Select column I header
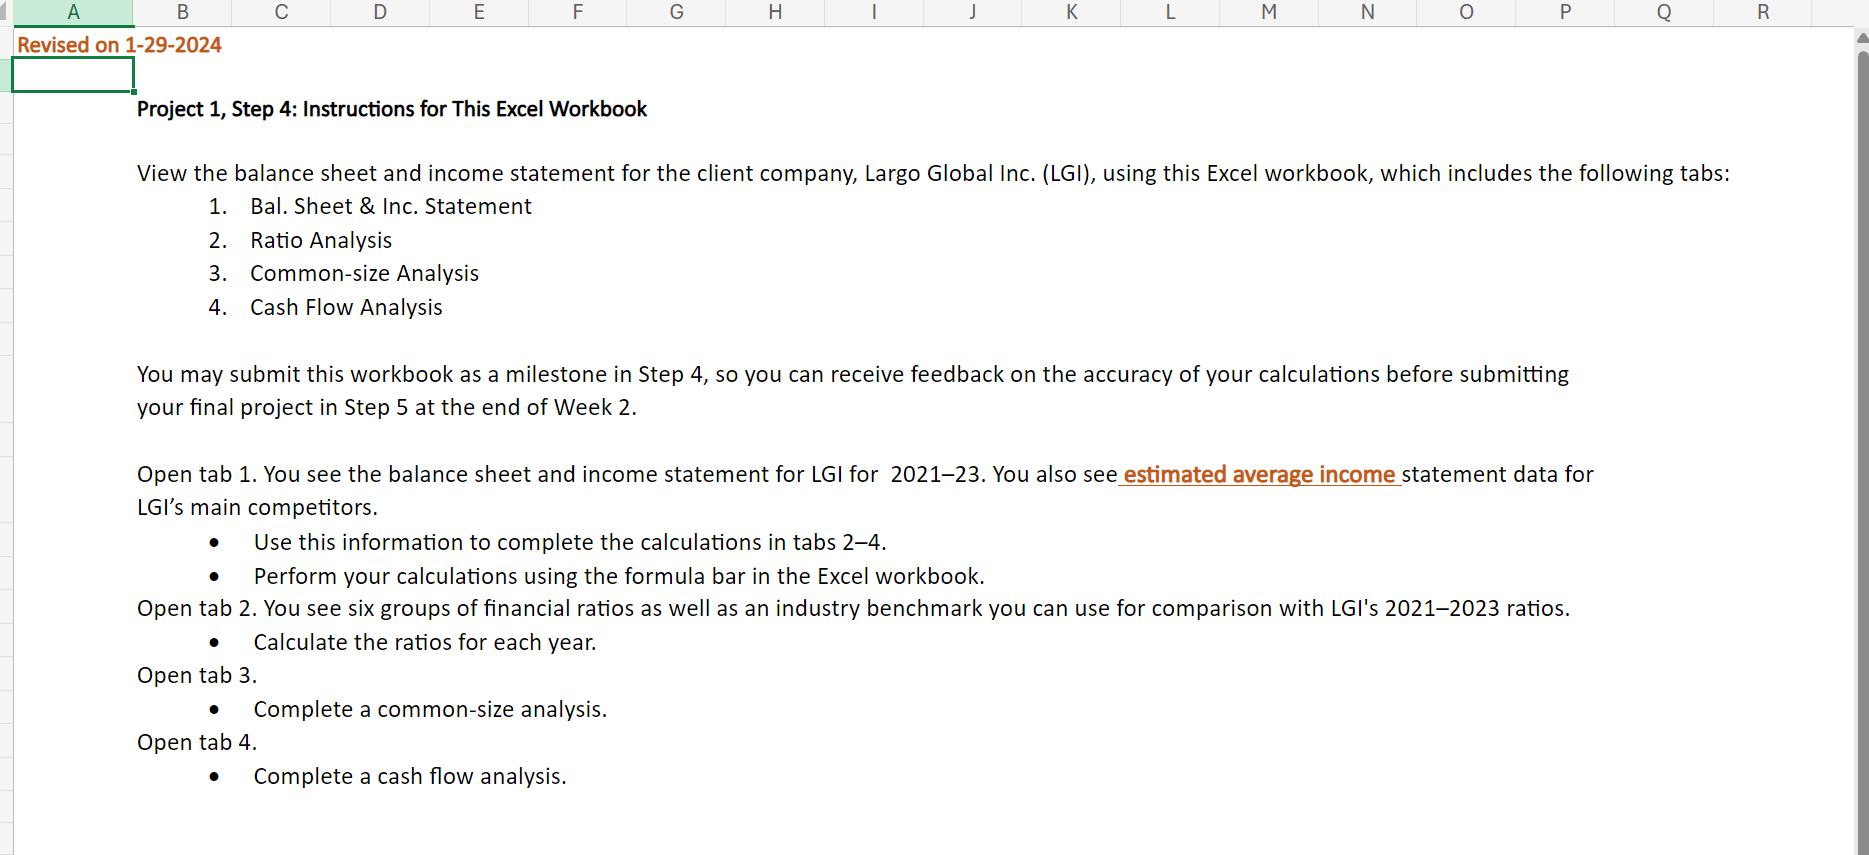The height and width of the screenshot is (855, 1869). 874,12
